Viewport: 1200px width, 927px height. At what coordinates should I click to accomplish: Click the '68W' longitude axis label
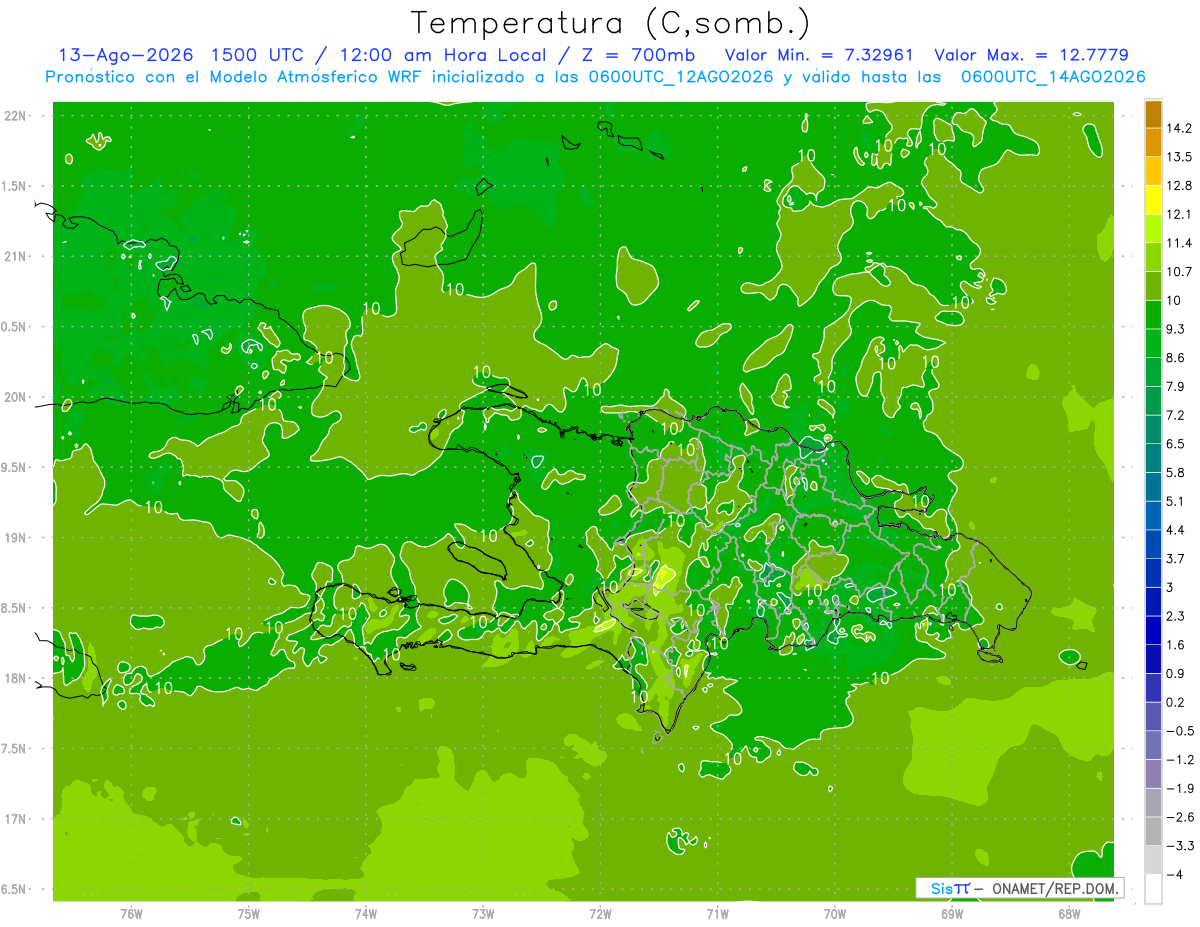pyautogui.click(x=1069, y=914)
